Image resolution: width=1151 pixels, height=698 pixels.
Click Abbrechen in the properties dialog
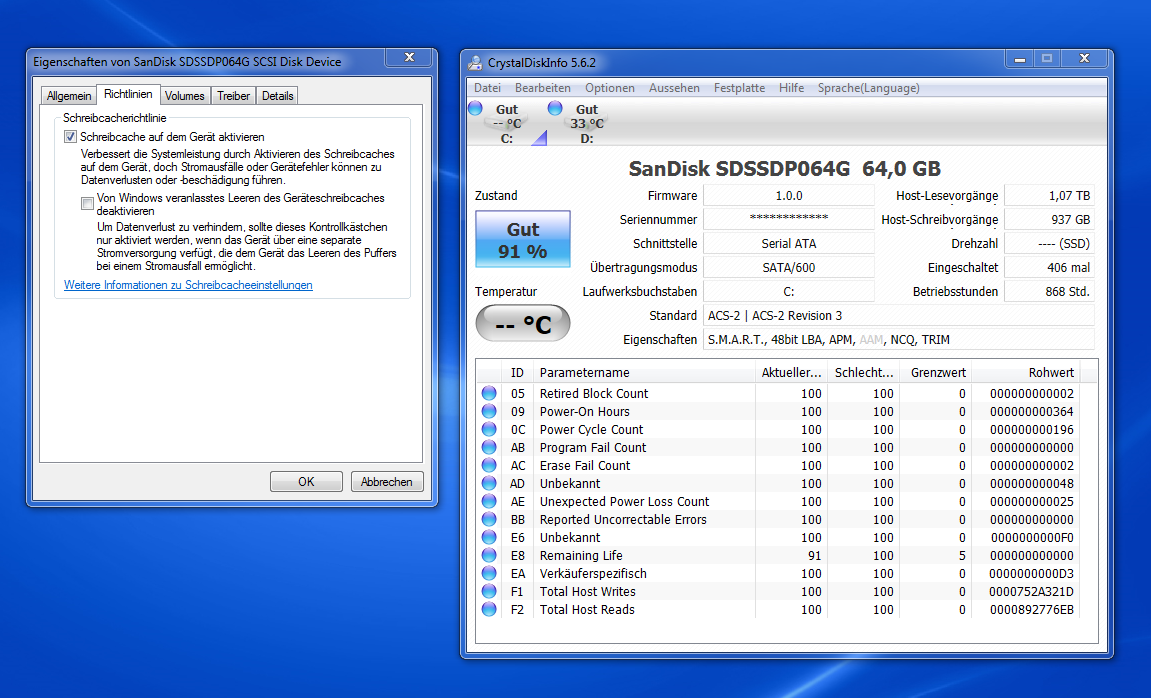[x=387, y=481]
